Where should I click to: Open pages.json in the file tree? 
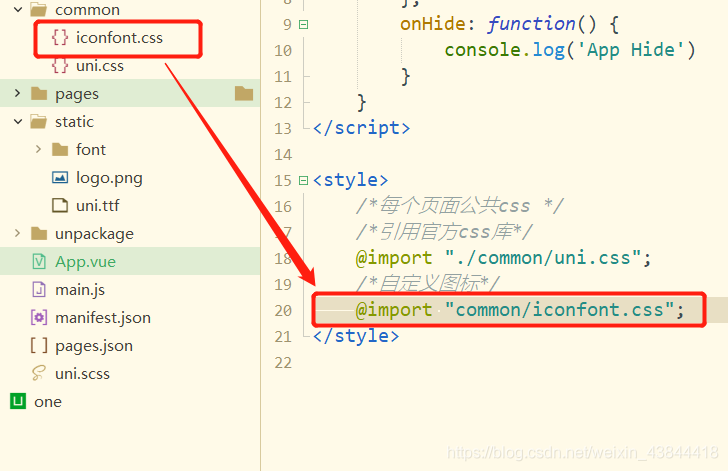(x=94, y=346)
